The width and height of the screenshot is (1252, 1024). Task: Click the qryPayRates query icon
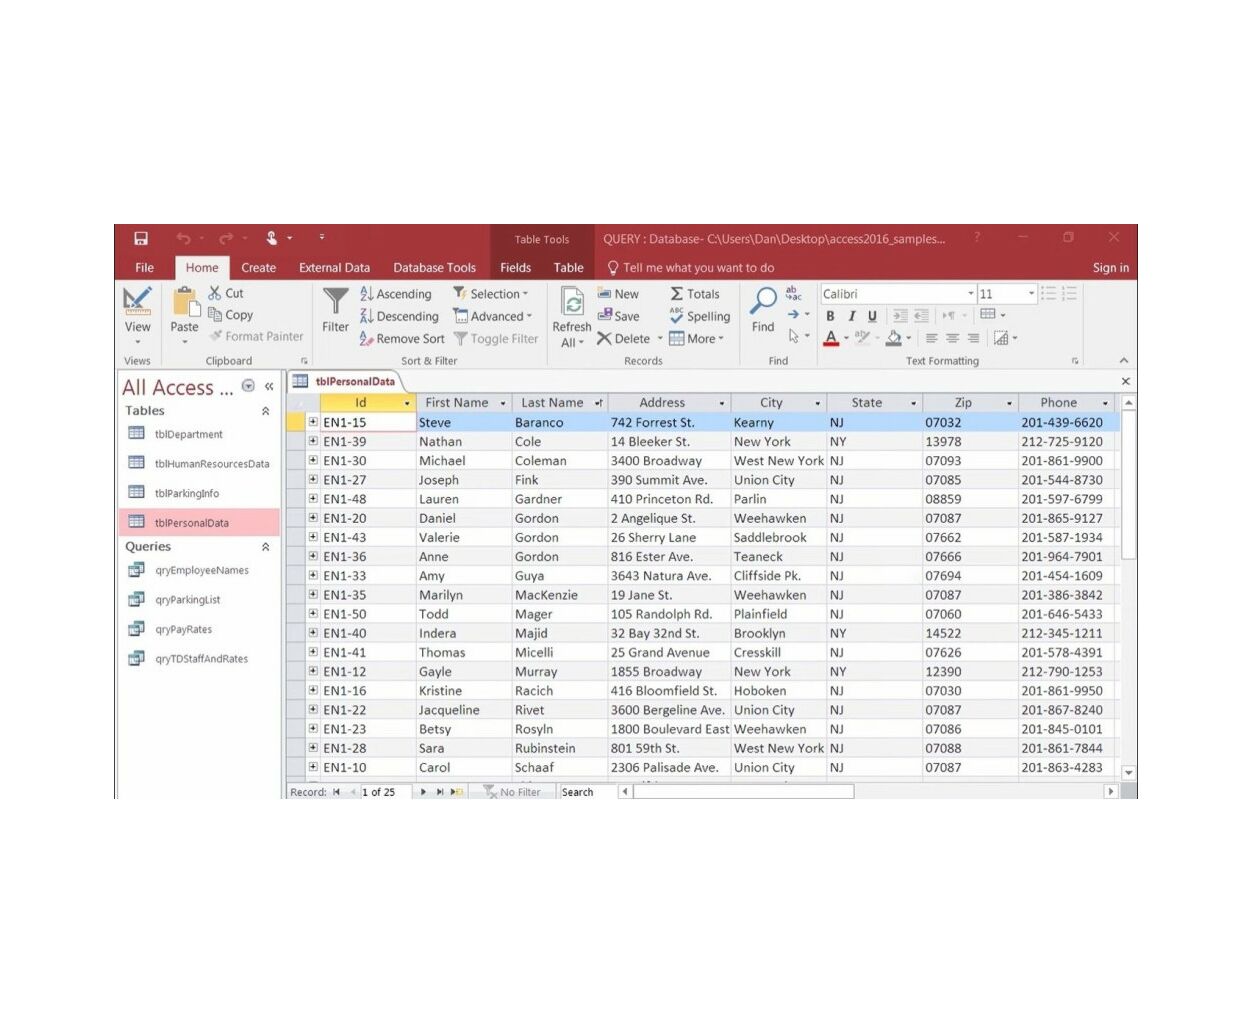pos(136,629)
